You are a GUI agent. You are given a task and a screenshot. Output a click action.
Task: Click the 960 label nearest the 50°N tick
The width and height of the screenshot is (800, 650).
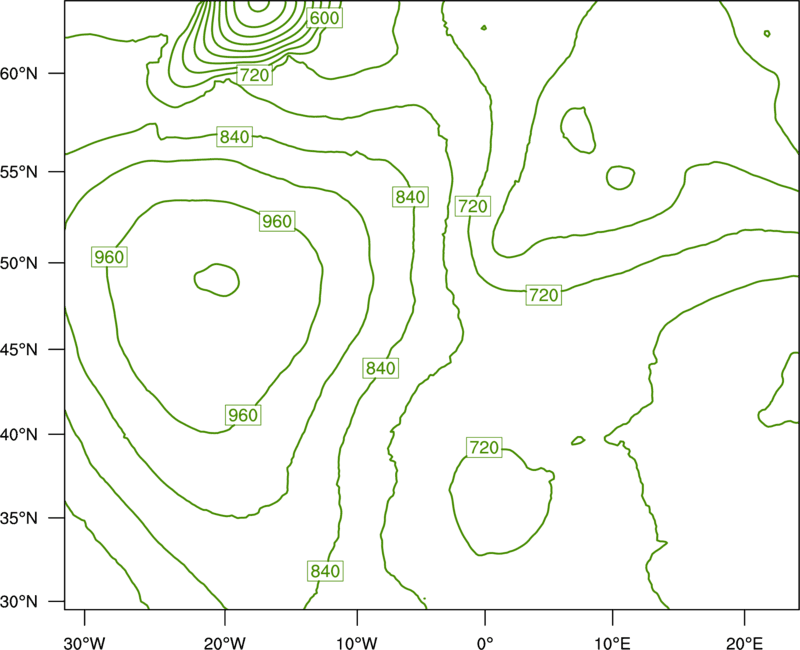point(109,257)
